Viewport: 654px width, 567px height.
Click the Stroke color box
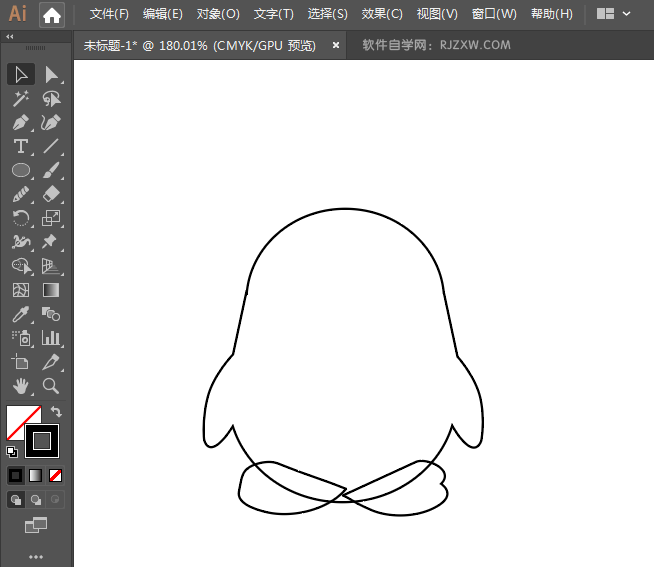point(42,440)
